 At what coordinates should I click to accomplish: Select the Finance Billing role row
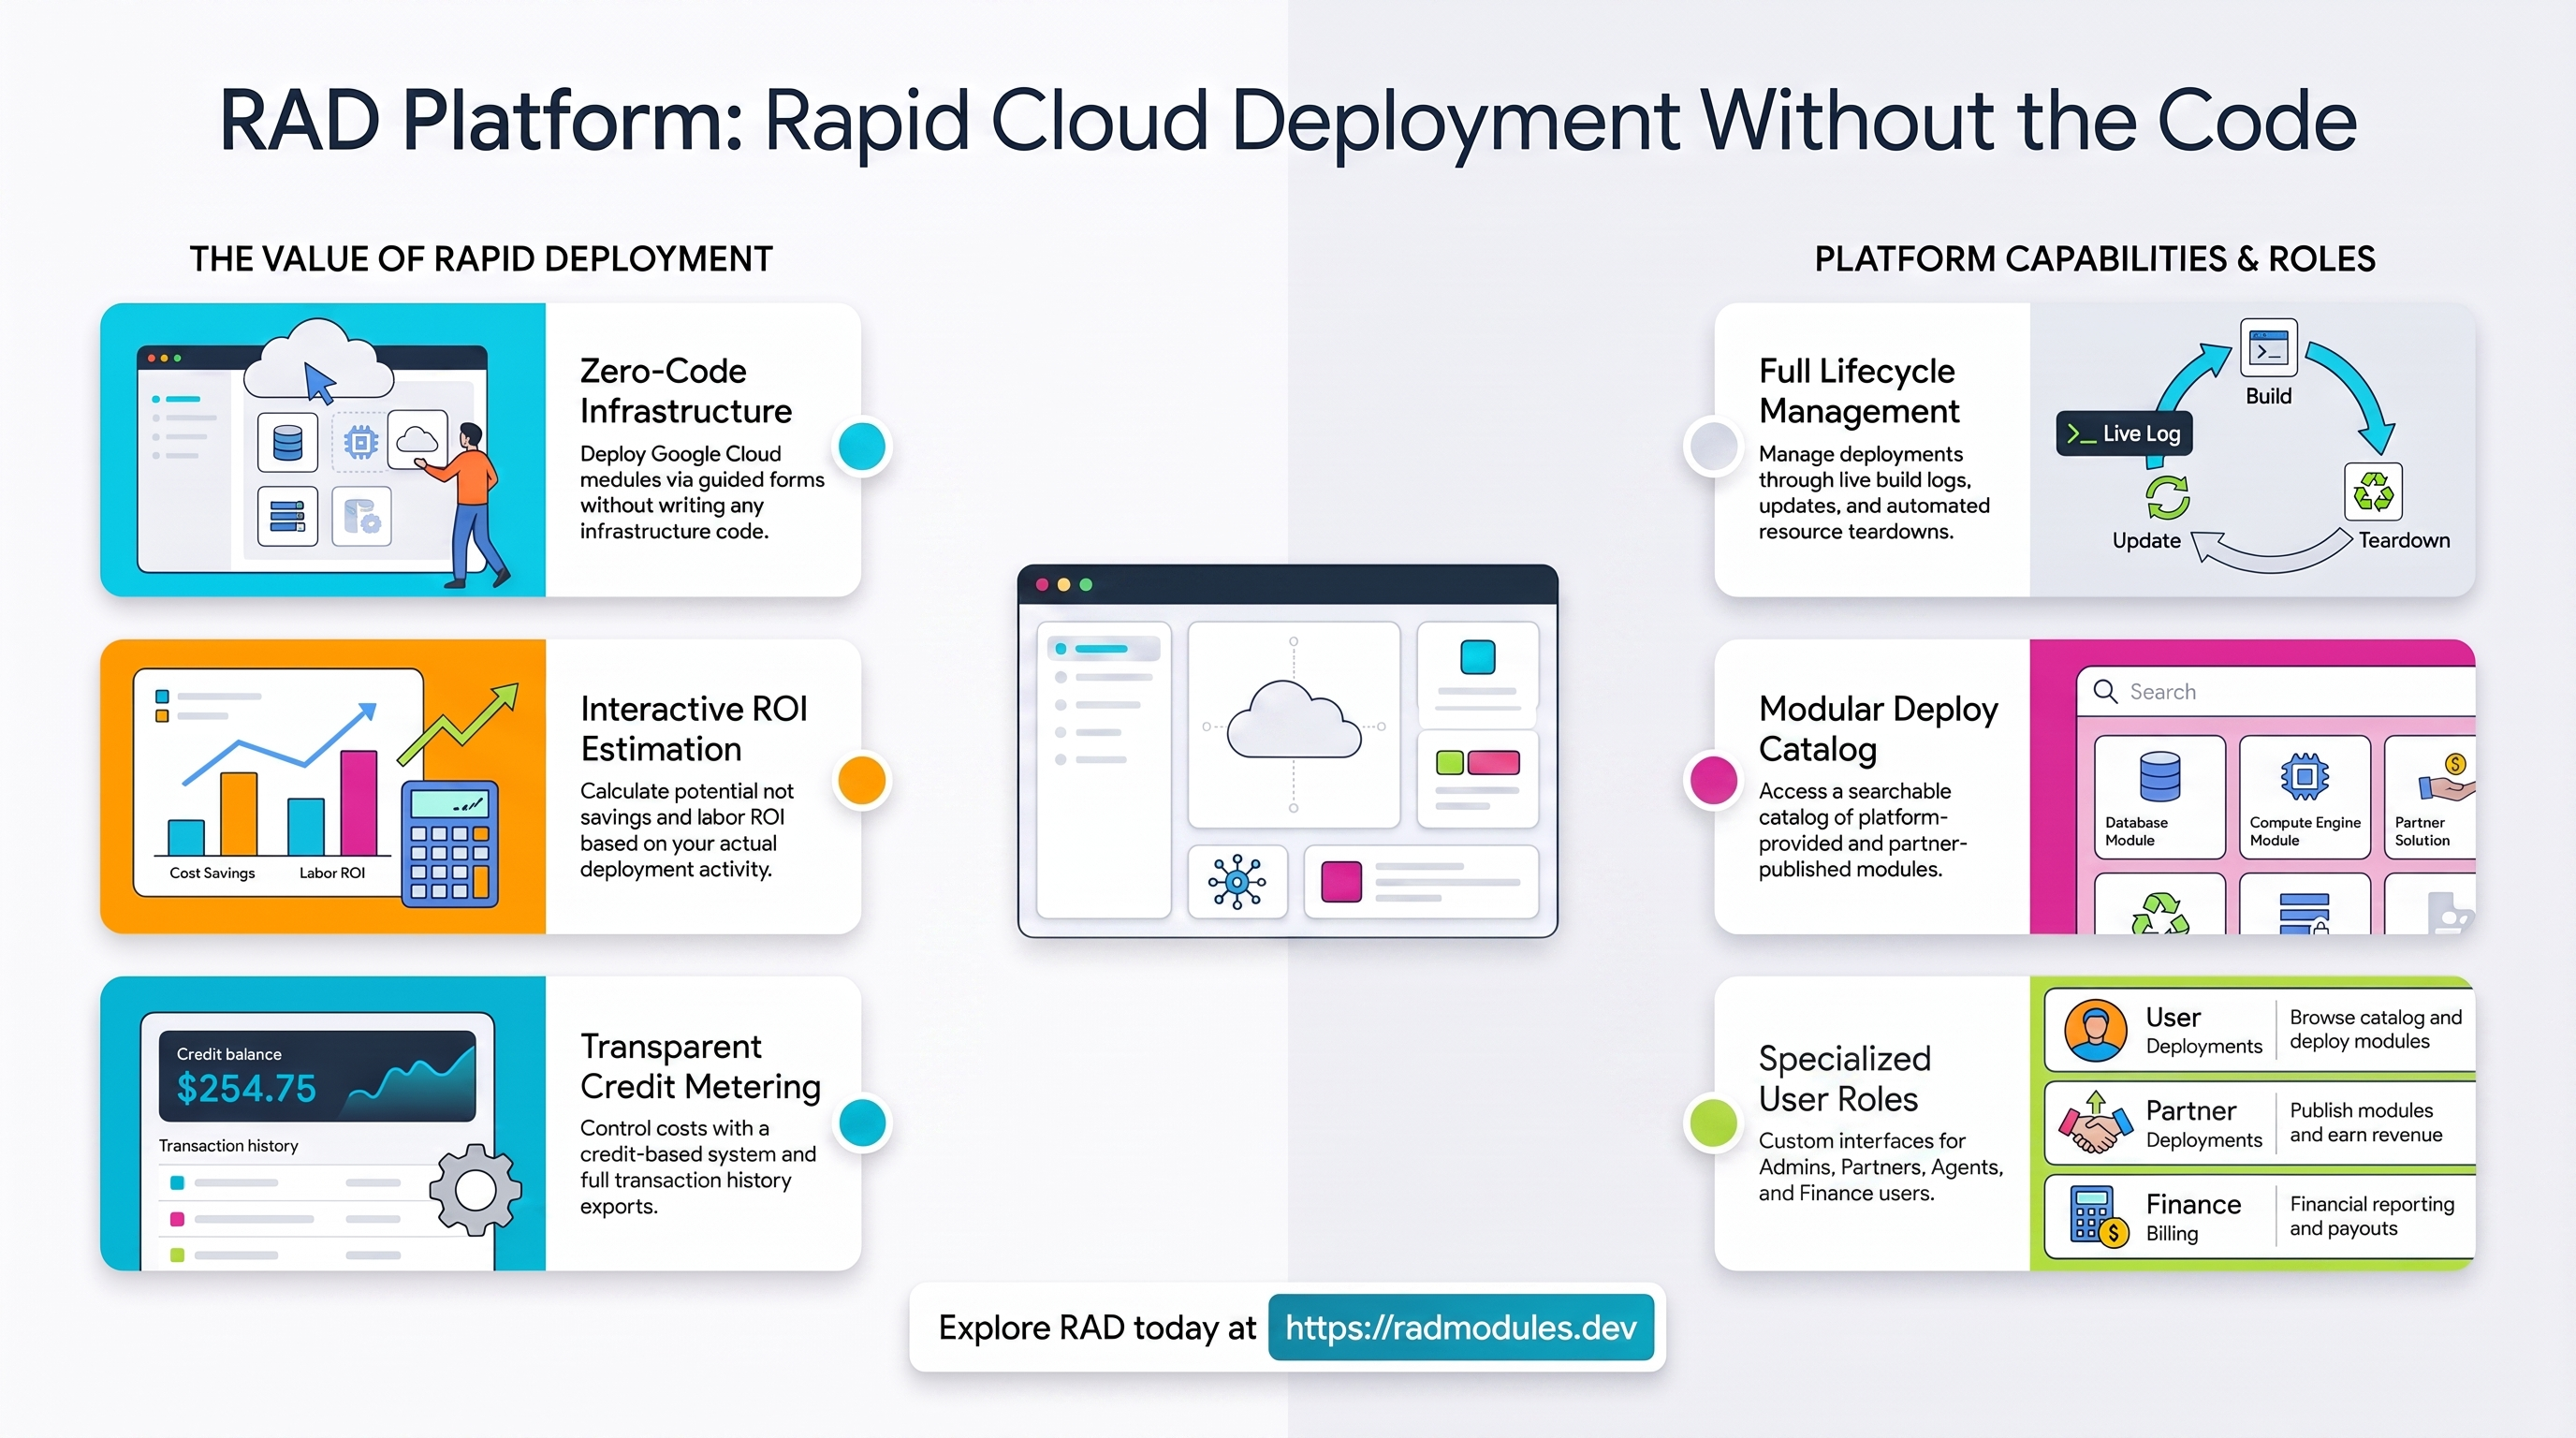pos(2260,1216)
